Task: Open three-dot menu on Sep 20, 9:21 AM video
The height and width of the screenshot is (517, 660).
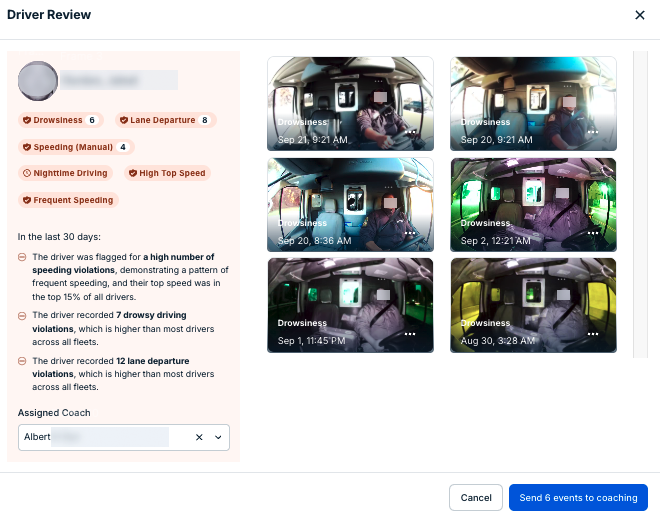Action: coord(593,132)
